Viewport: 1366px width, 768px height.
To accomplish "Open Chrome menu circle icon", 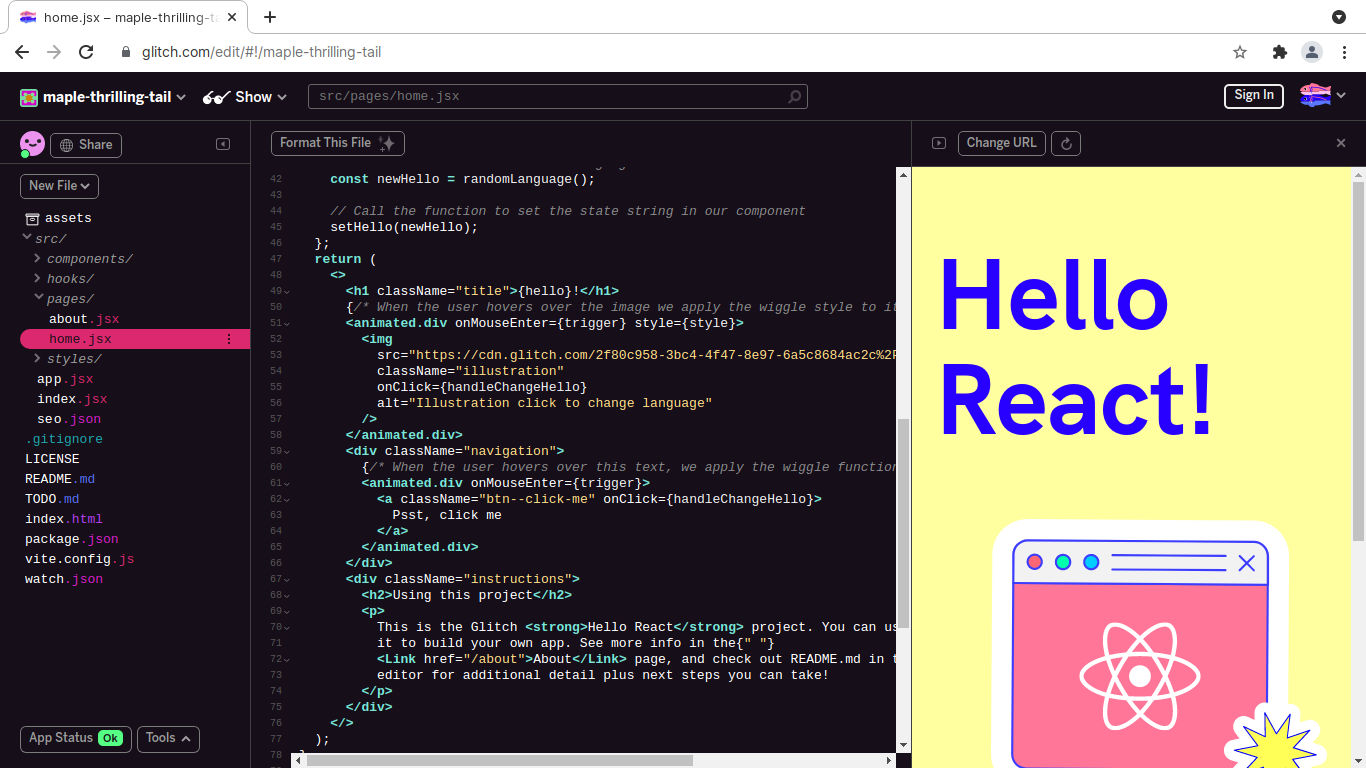I will click(1339, 17).
